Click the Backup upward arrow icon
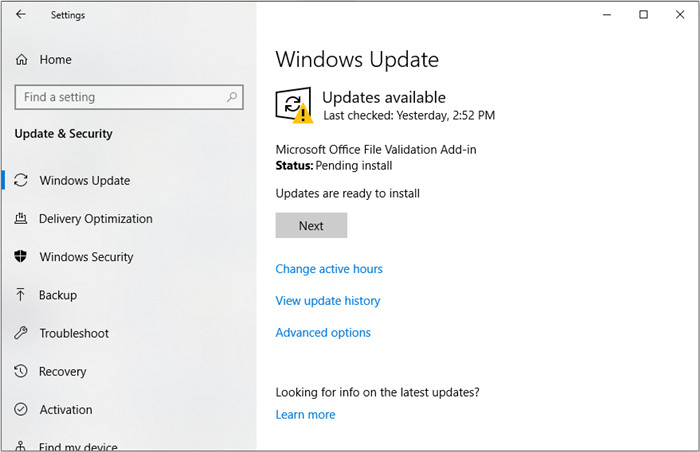700x452 pixels. click(21, 295)
